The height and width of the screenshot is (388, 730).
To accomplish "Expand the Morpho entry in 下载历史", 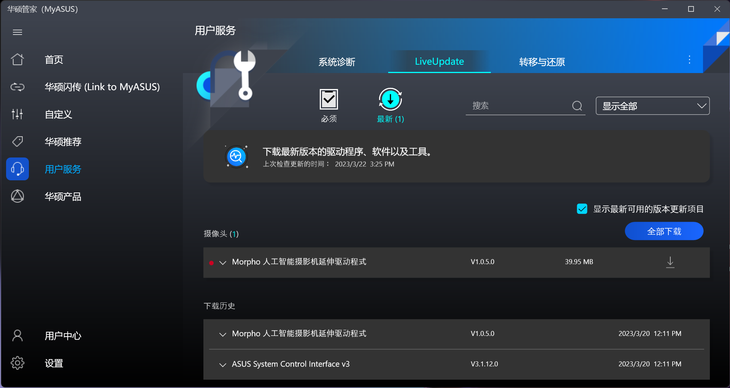I will [x=223, y=334].
